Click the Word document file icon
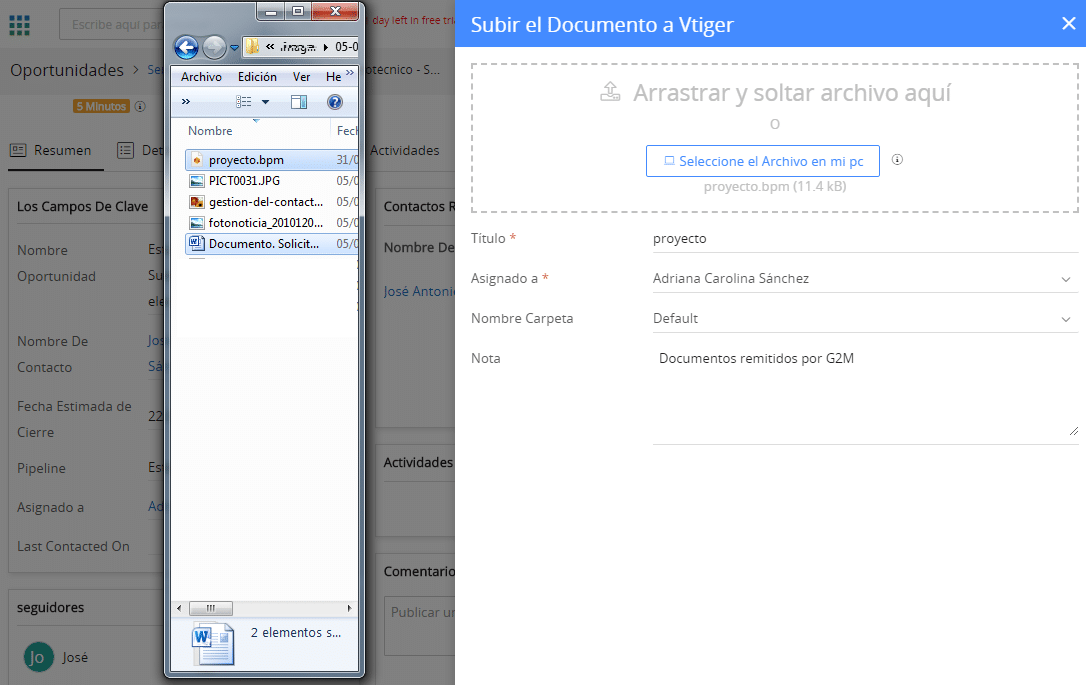 pos(197,244)
